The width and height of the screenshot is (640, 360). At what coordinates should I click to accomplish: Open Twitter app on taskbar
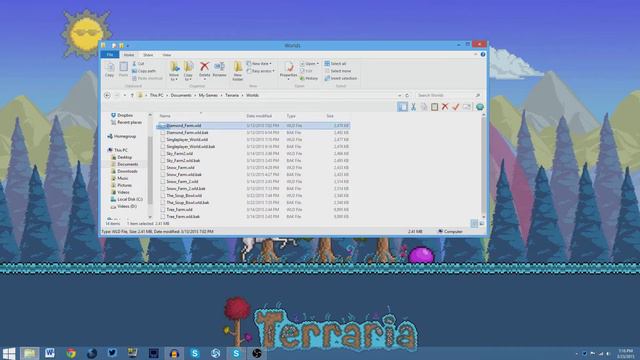112,353
